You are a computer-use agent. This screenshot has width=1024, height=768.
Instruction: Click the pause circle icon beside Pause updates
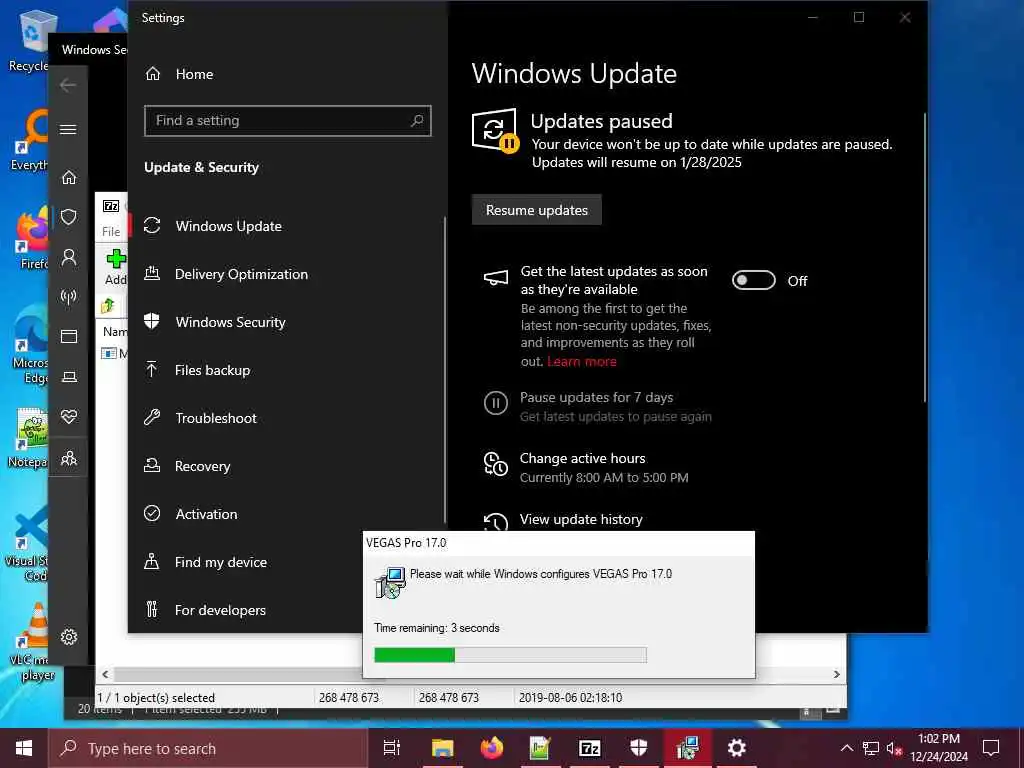point(496,403)
